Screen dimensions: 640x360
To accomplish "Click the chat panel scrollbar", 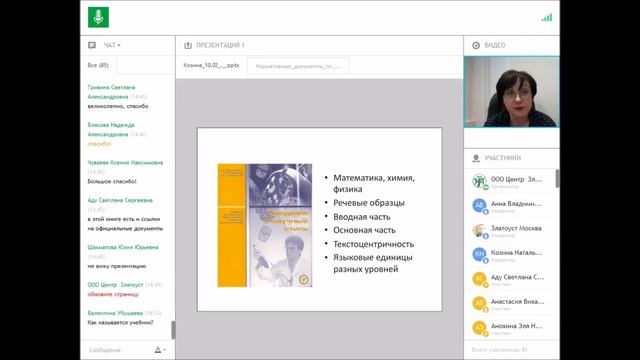I will click(x=173, y=329).
